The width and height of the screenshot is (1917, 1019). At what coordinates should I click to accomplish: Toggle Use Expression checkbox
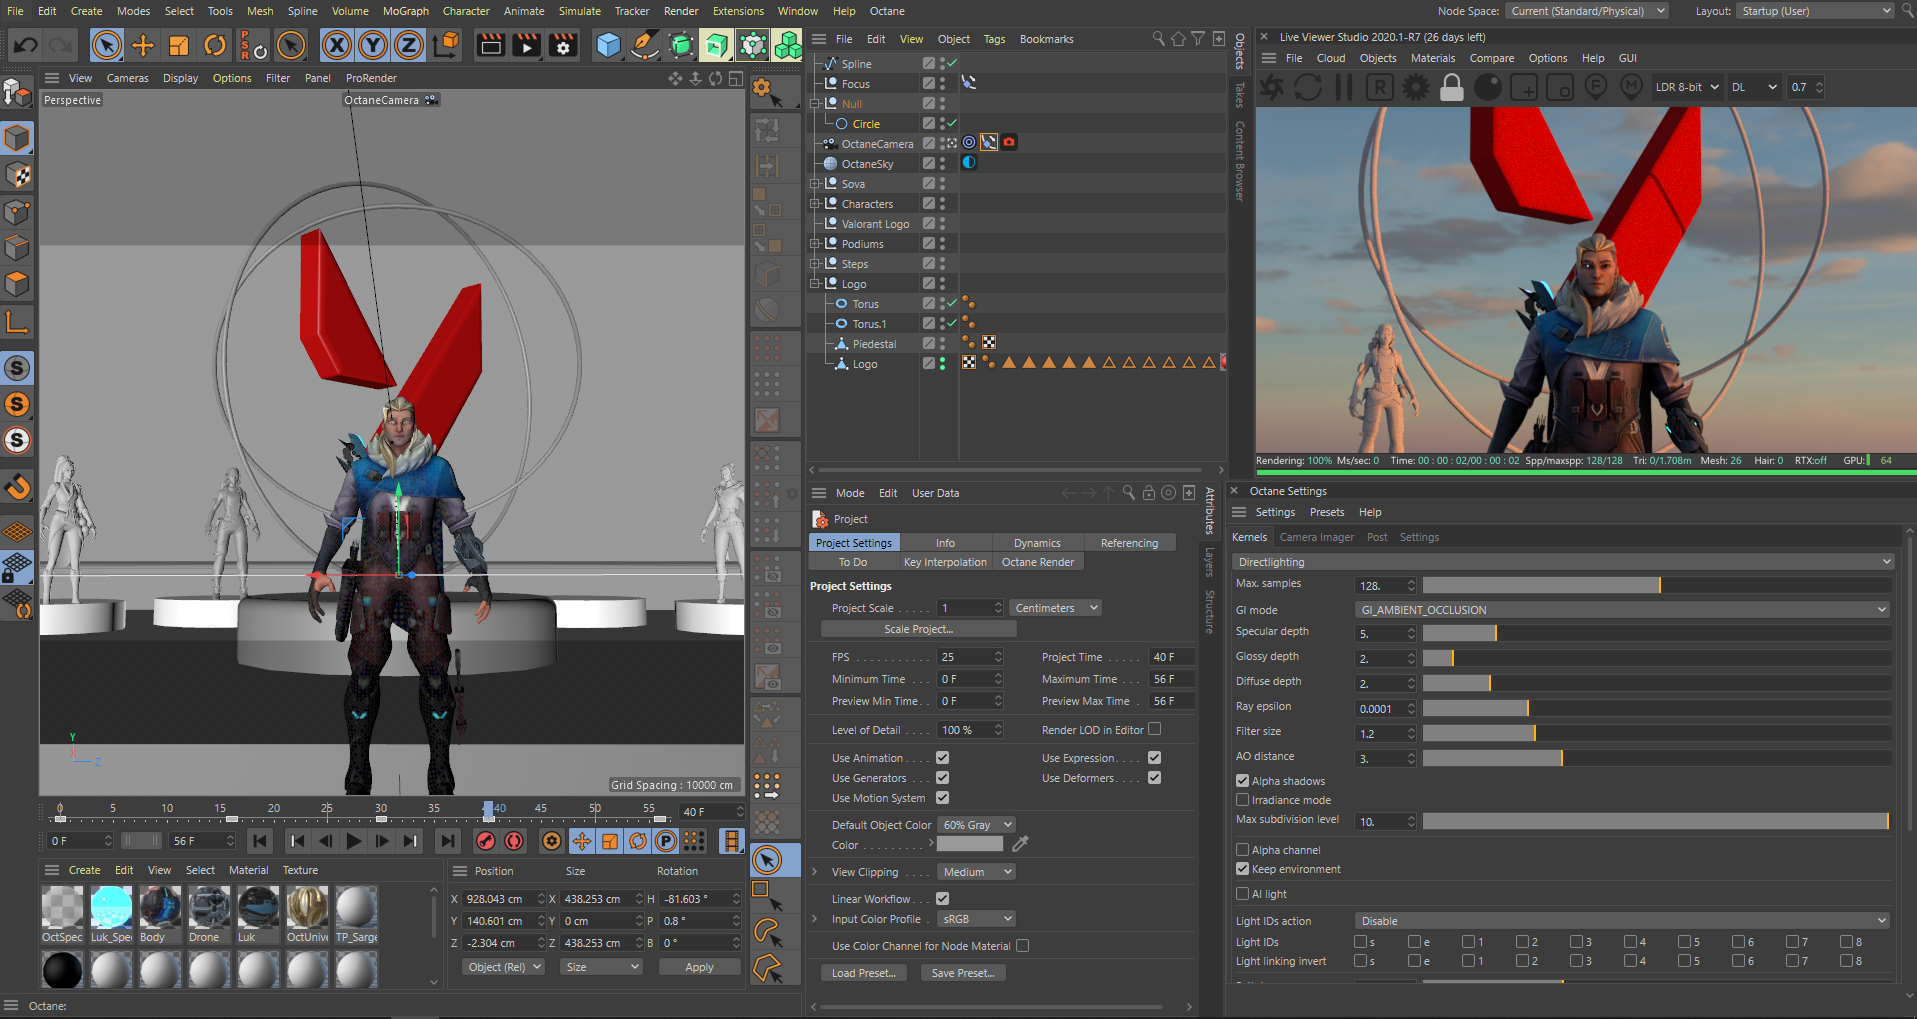1154,758
